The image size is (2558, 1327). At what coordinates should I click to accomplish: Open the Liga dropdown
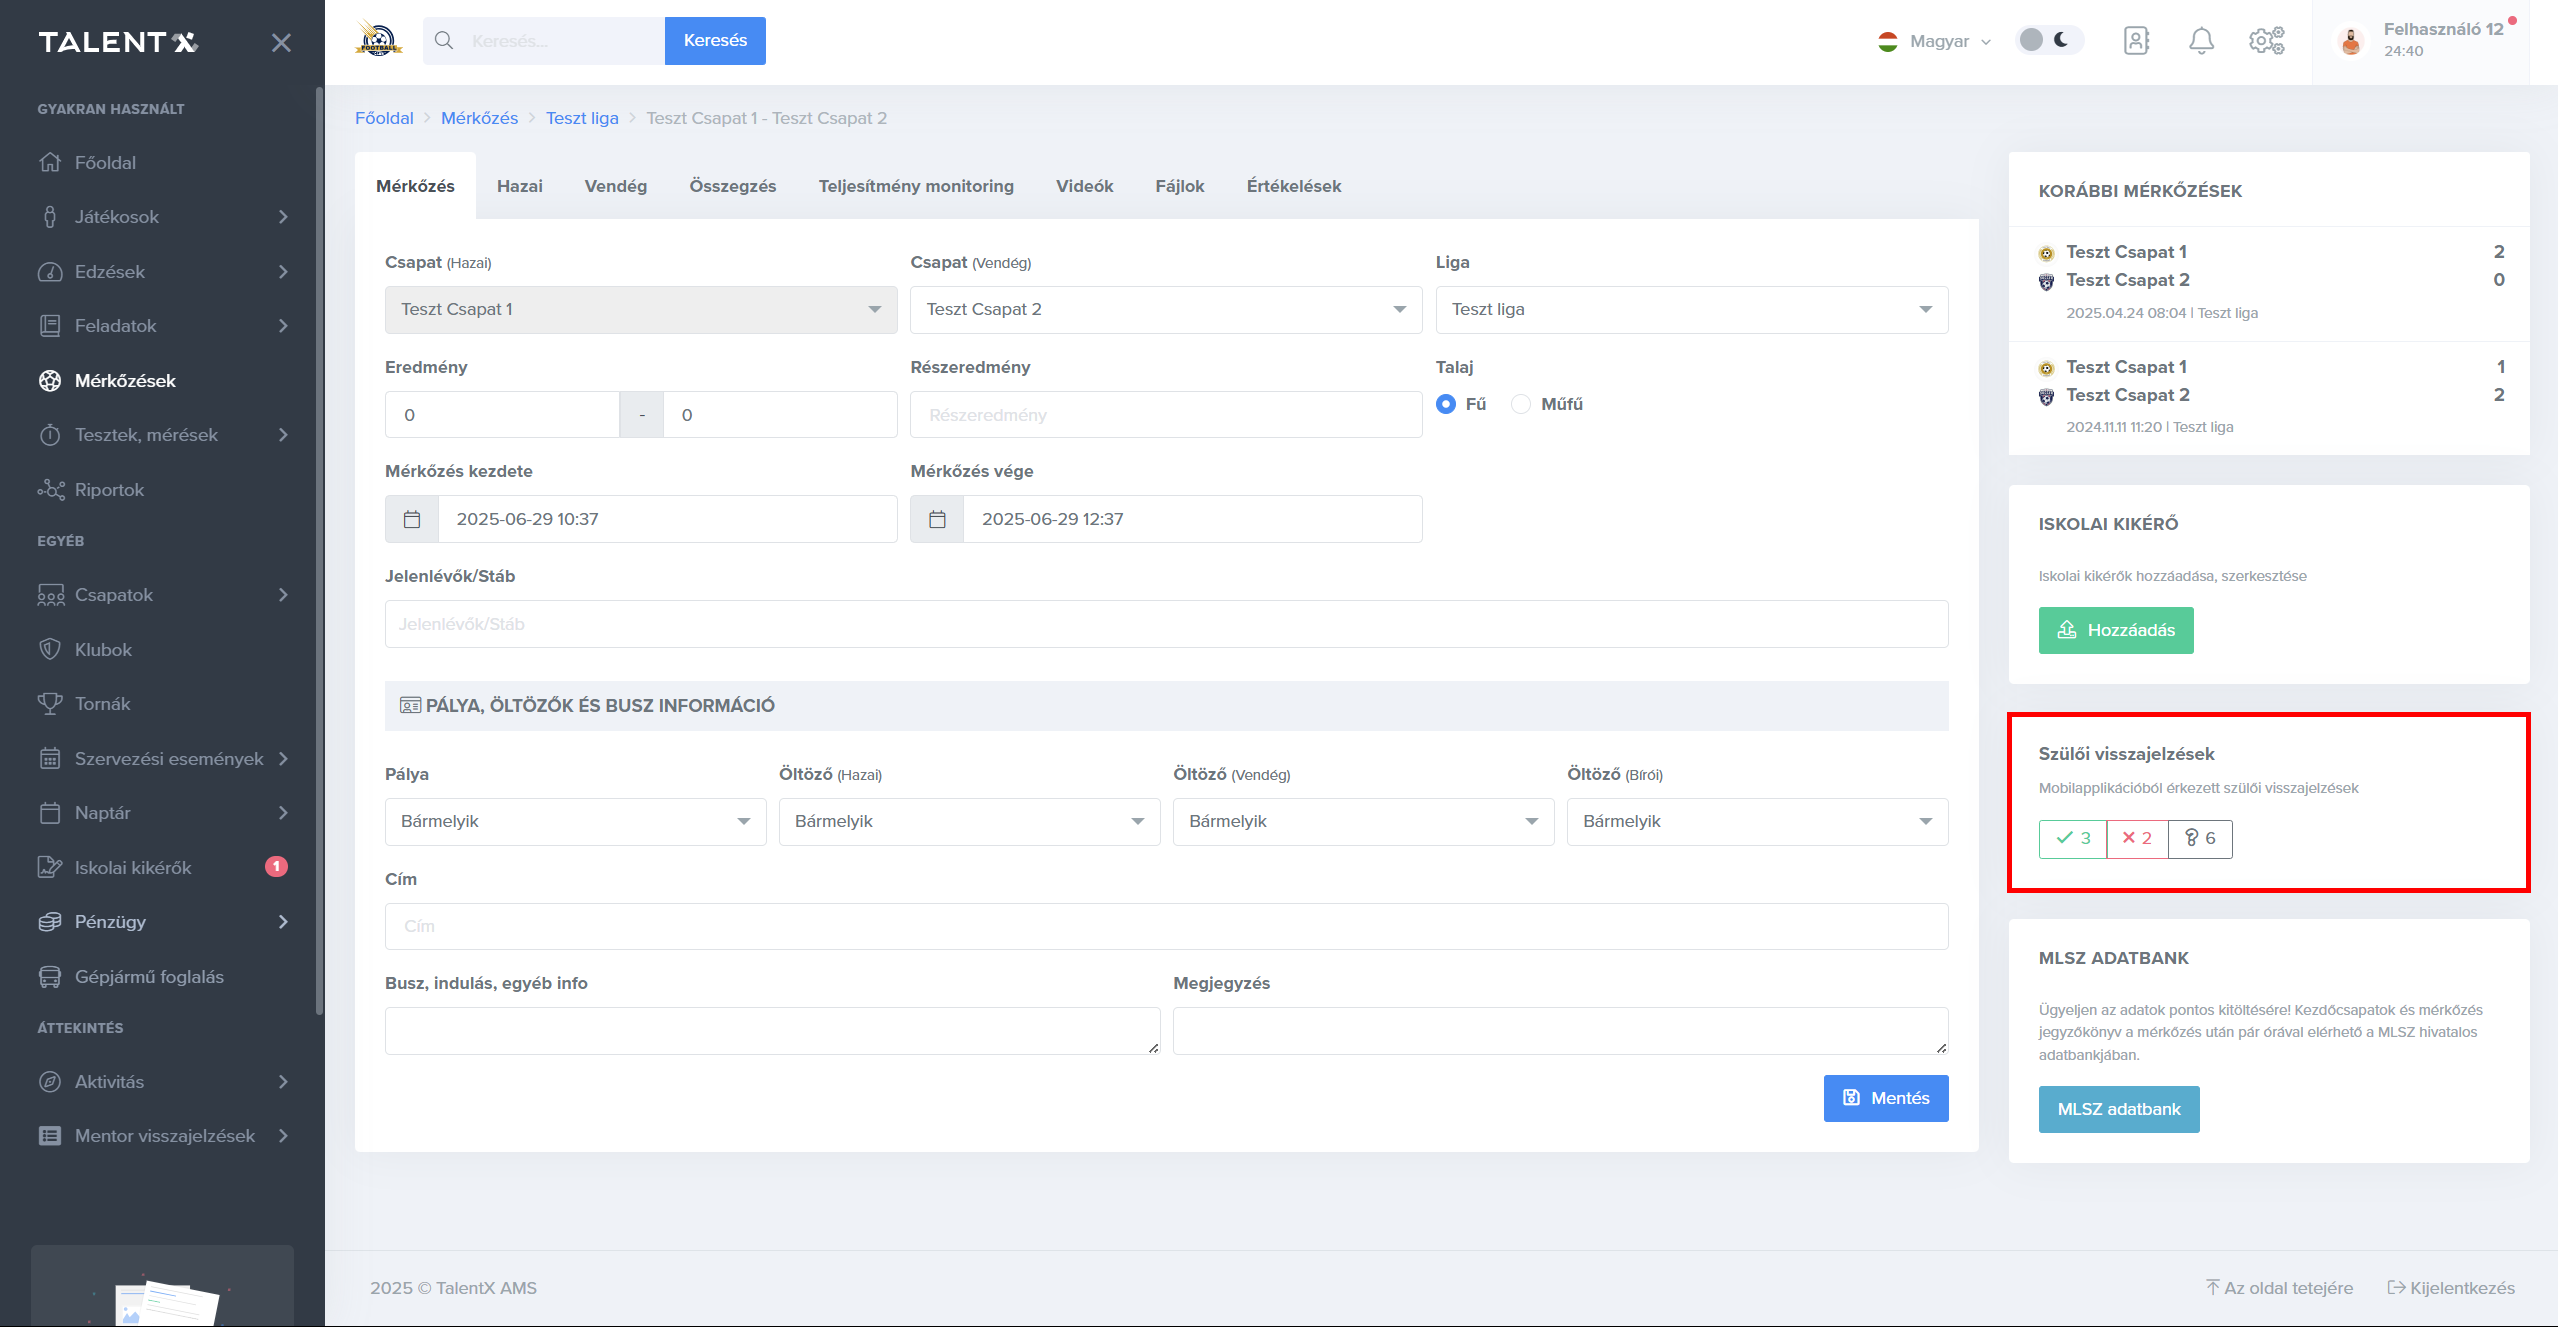(x=1691, y=310)
